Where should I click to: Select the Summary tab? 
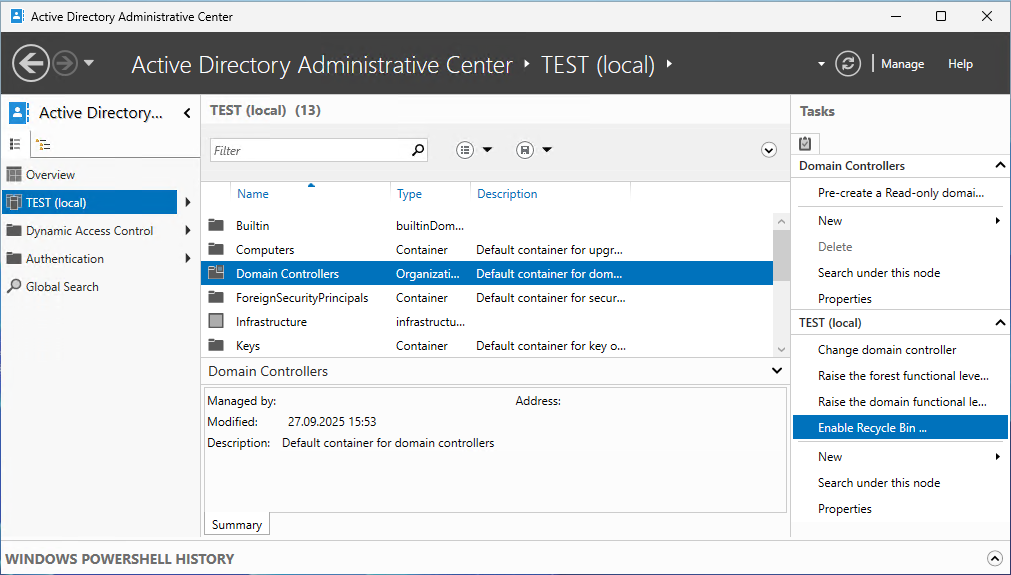pyautogui.click(x=237, y=525)
